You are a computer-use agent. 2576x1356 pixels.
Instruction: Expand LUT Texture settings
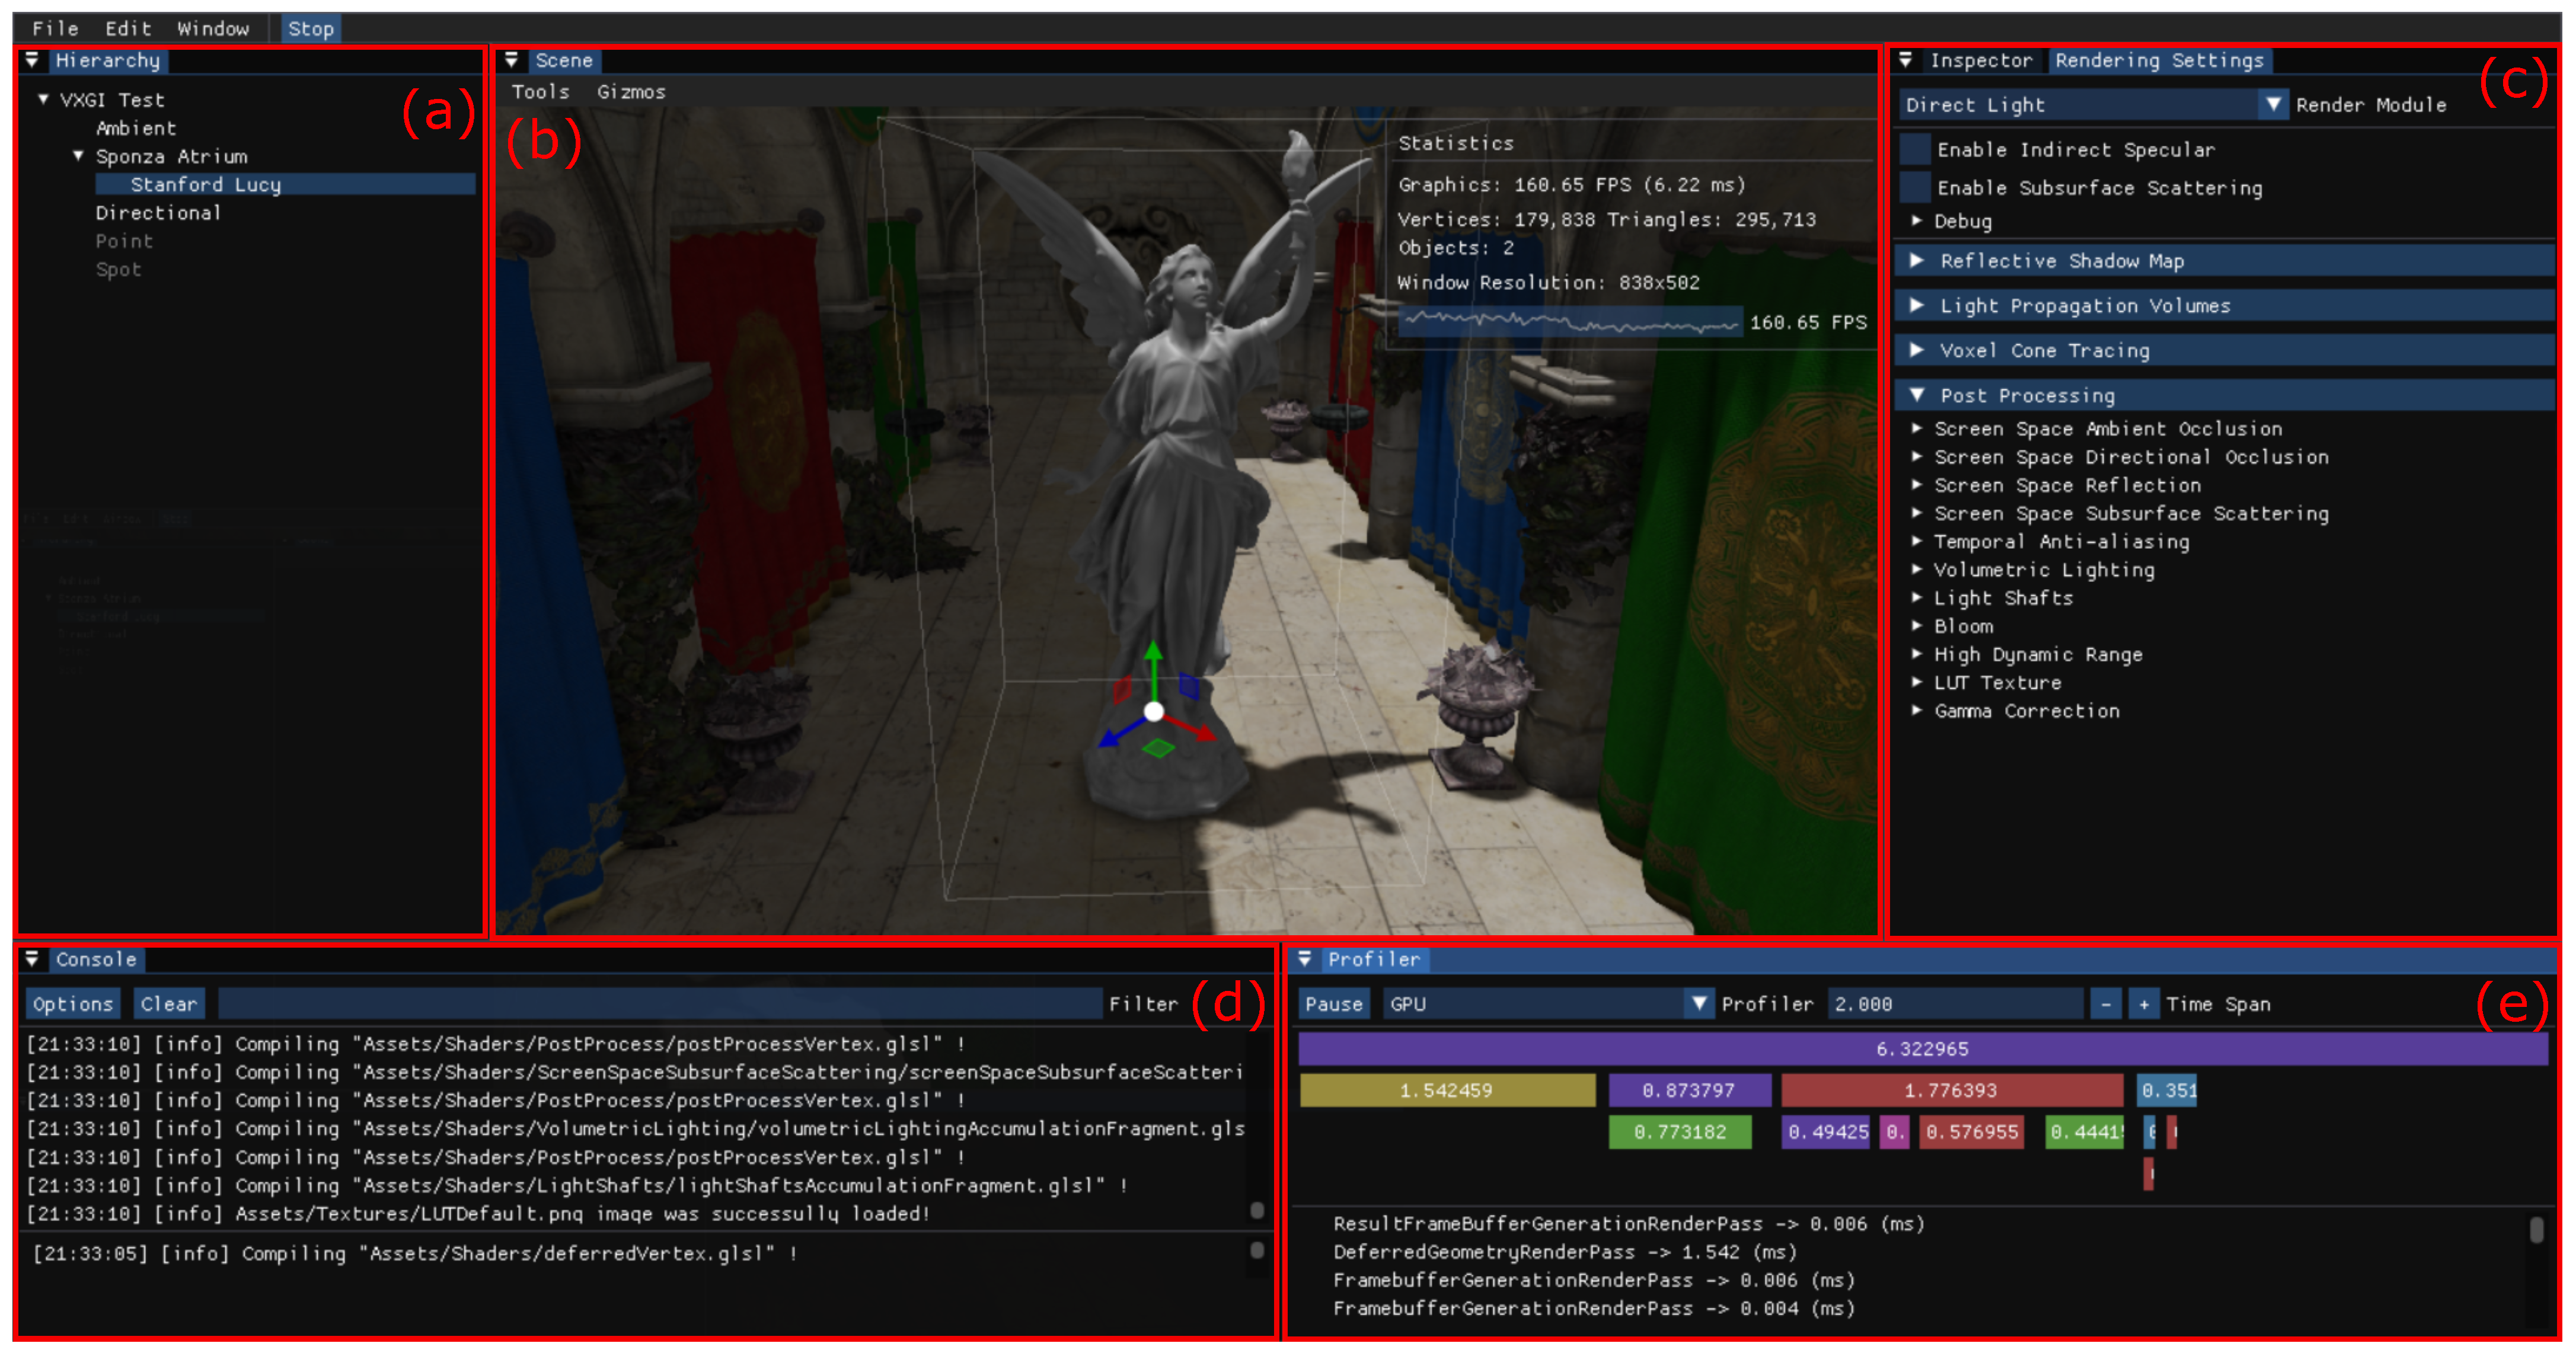tap(1916, 682)
